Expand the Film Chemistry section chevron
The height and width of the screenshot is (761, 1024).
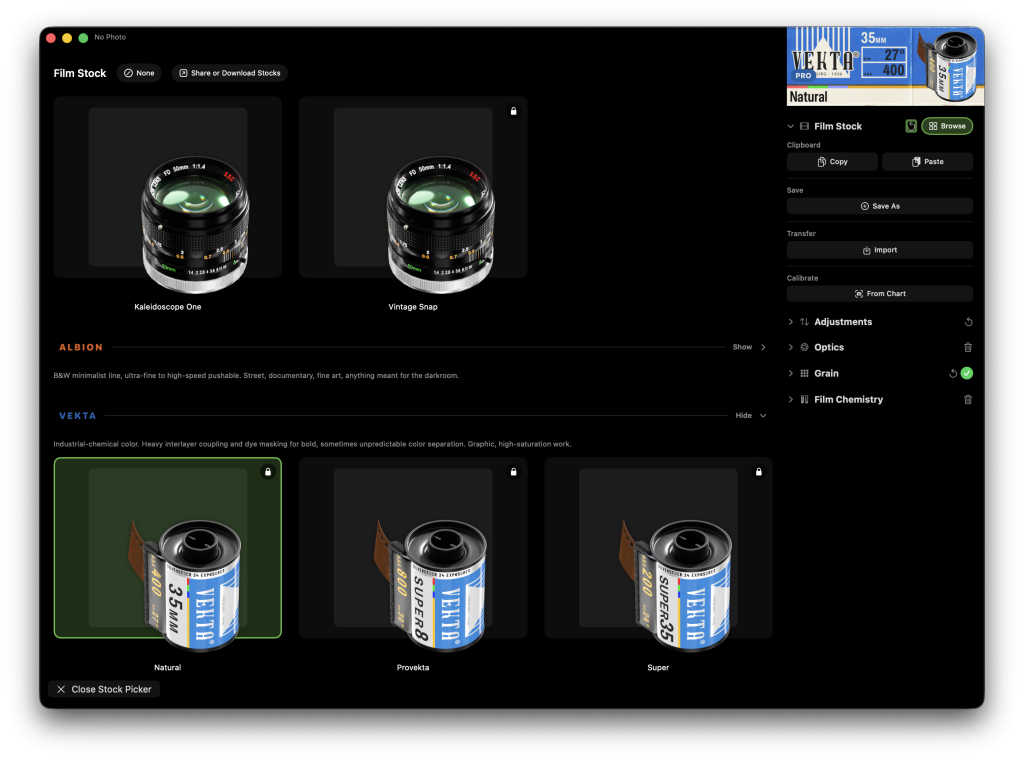click(790, 400)
